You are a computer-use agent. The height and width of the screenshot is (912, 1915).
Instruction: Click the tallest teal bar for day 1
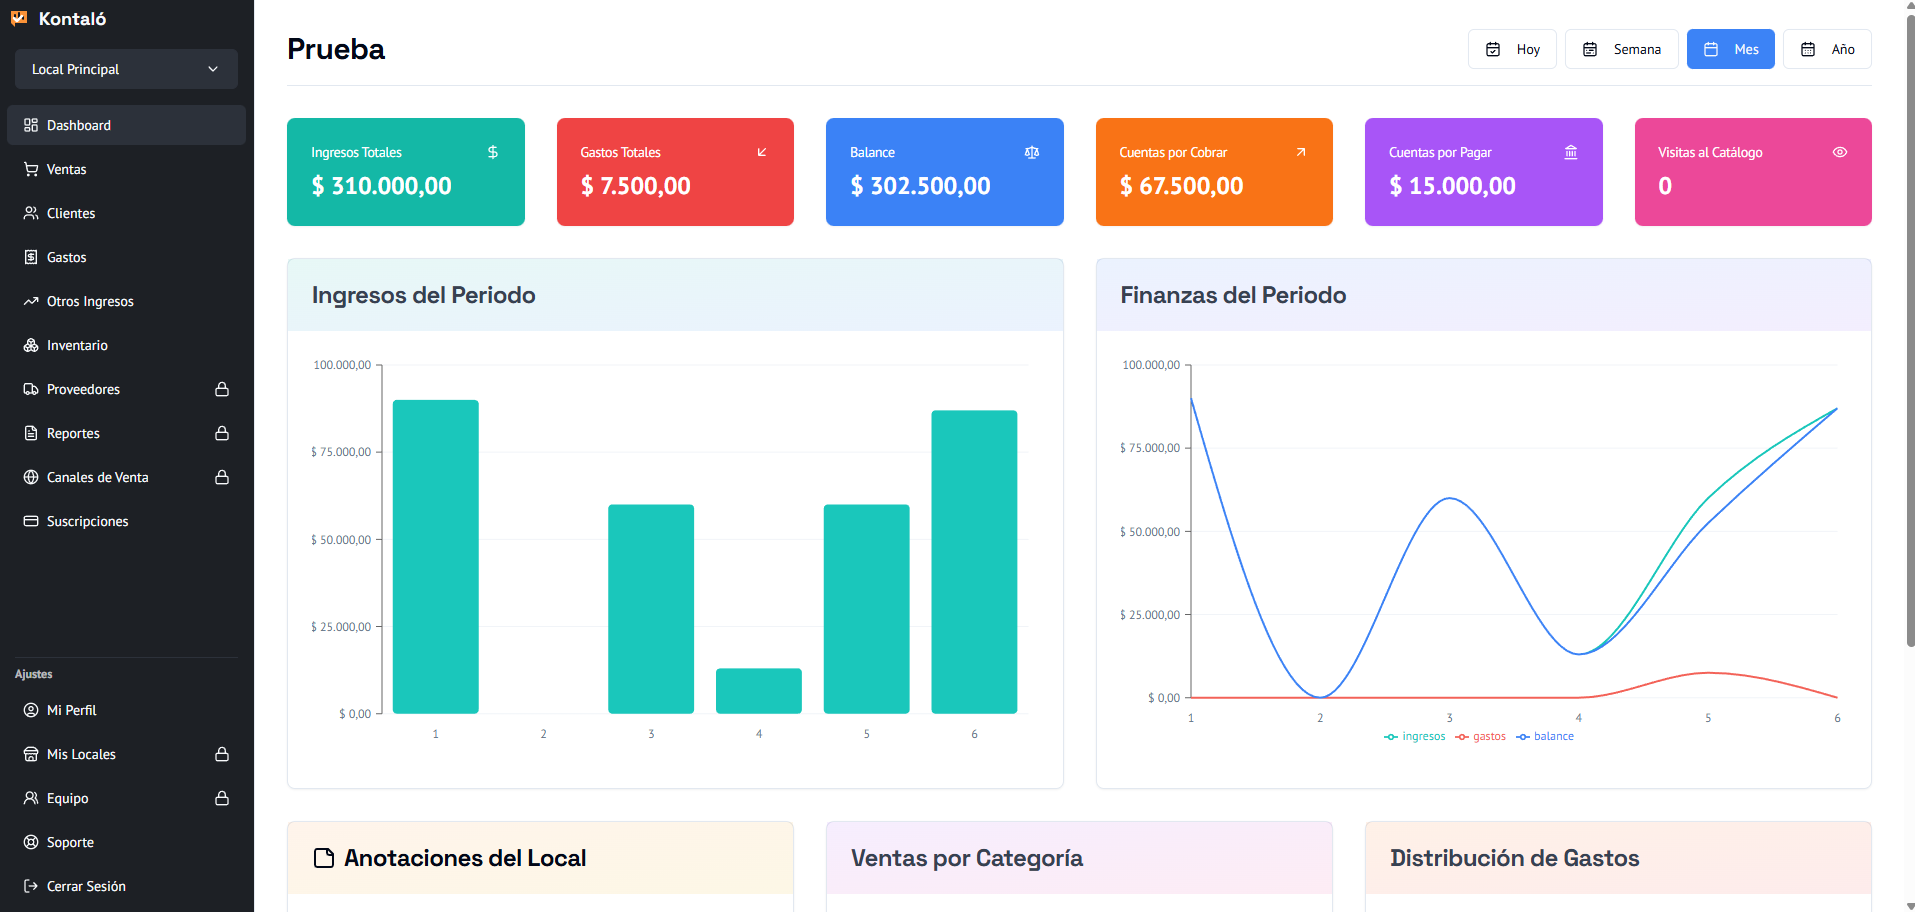coord(435,556)
